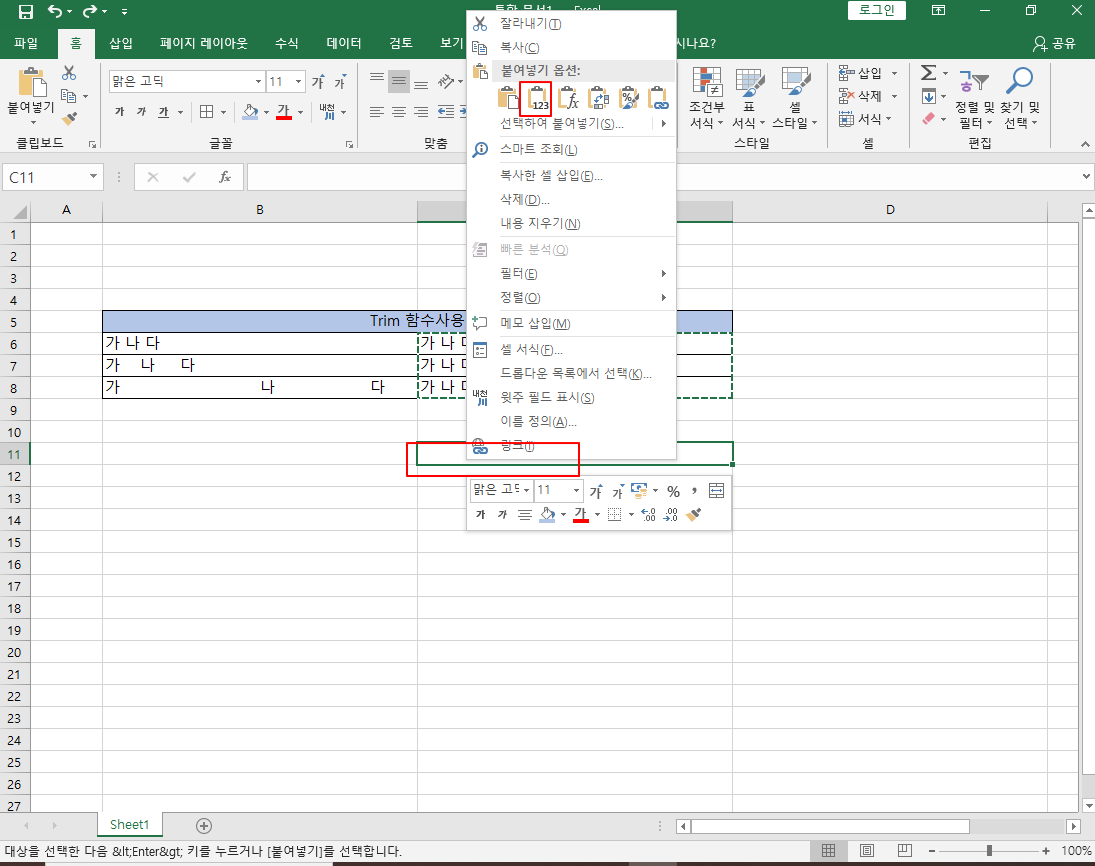Click the 로그인 button in the title bar
Screen dimensions: 1095x866
tap(876, 10)
